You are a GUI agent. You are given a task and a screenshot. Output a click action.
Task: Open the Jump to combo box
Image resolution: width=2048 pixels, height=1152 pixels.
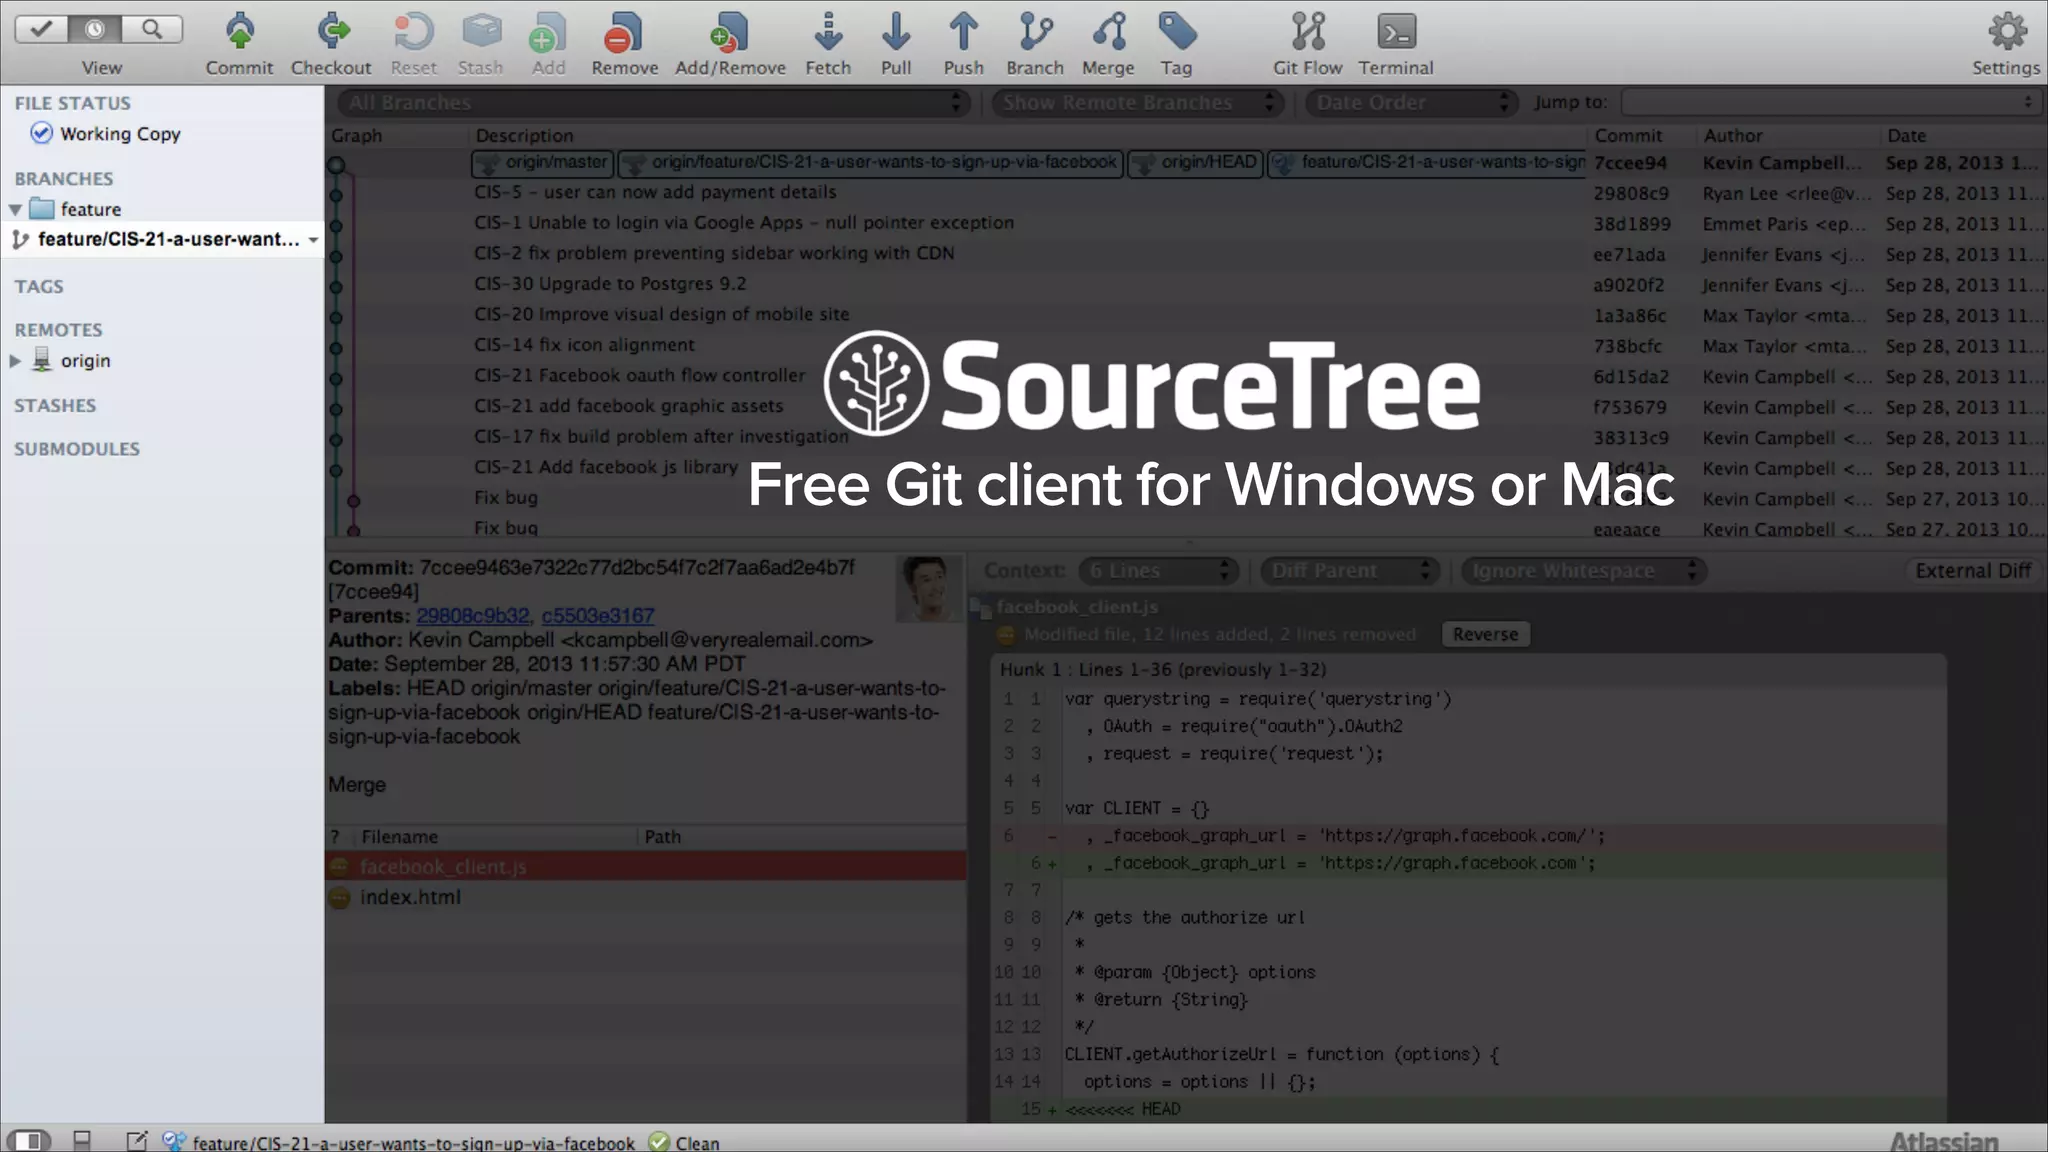1830,102
